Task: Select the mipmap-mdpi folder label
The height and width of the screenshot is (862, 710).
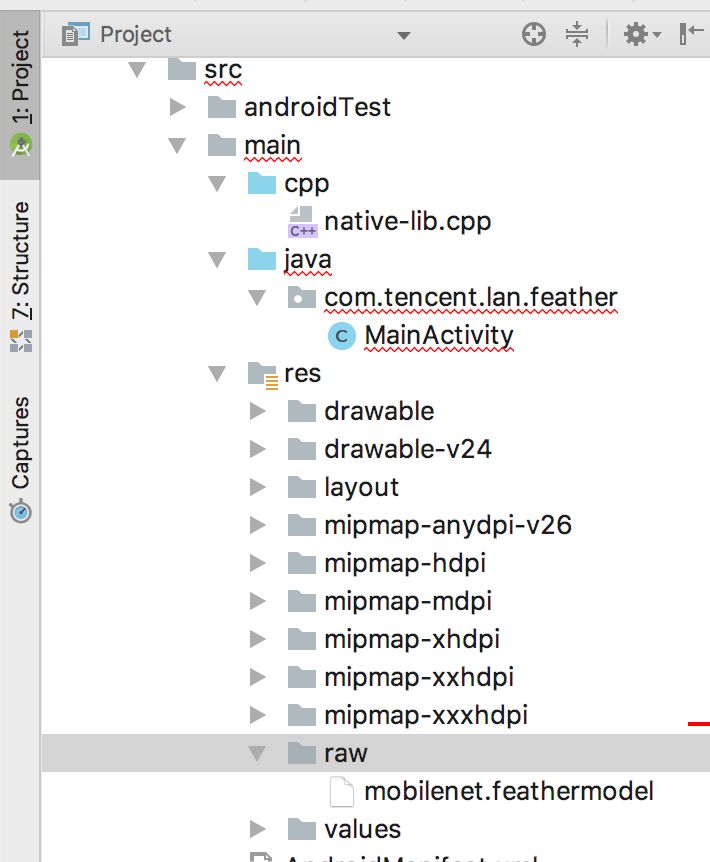Action: [x=408, y=601]
